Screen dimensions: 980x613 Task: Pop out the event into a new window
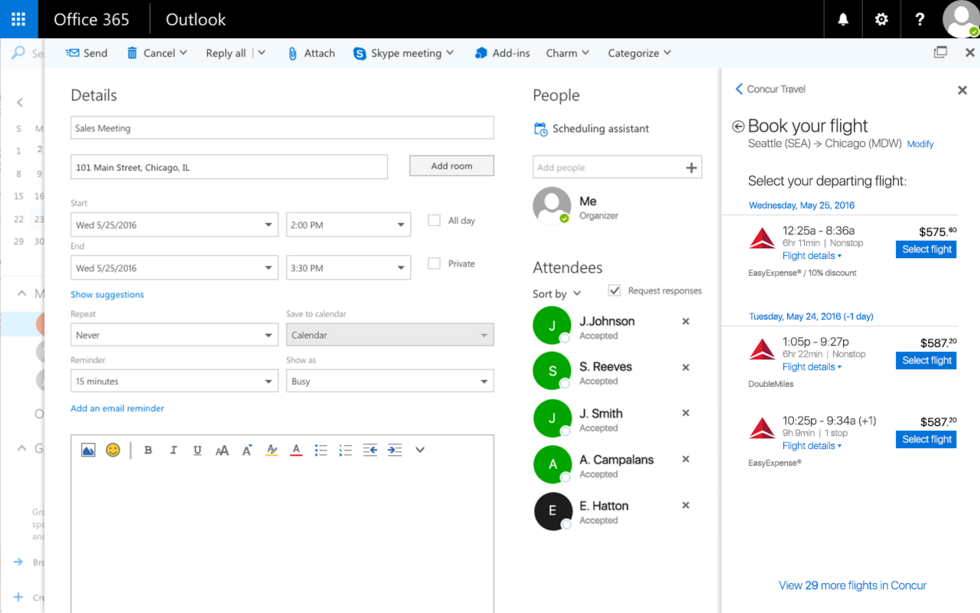[x=940, y=52]
